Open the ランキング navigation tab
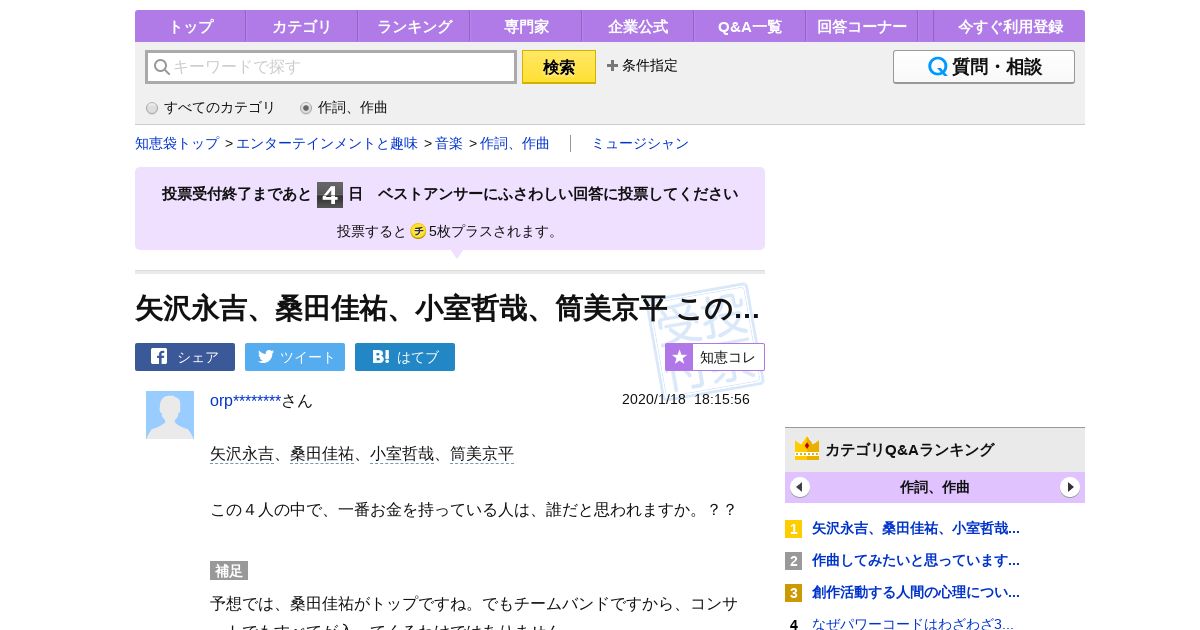 (413, 26)
